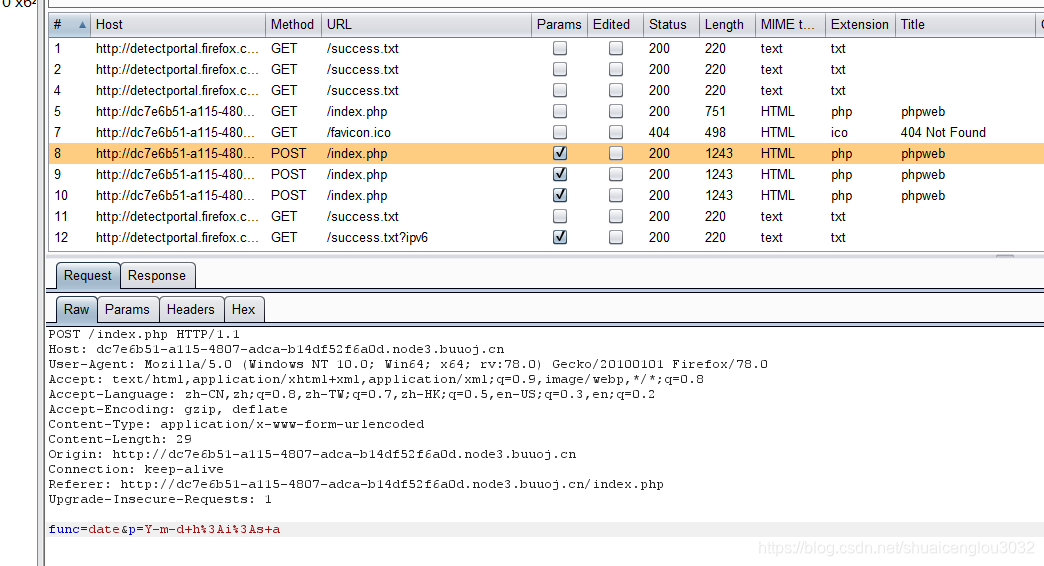
Task: Click the Accept-Encoding header line
Action: [168, 410]
